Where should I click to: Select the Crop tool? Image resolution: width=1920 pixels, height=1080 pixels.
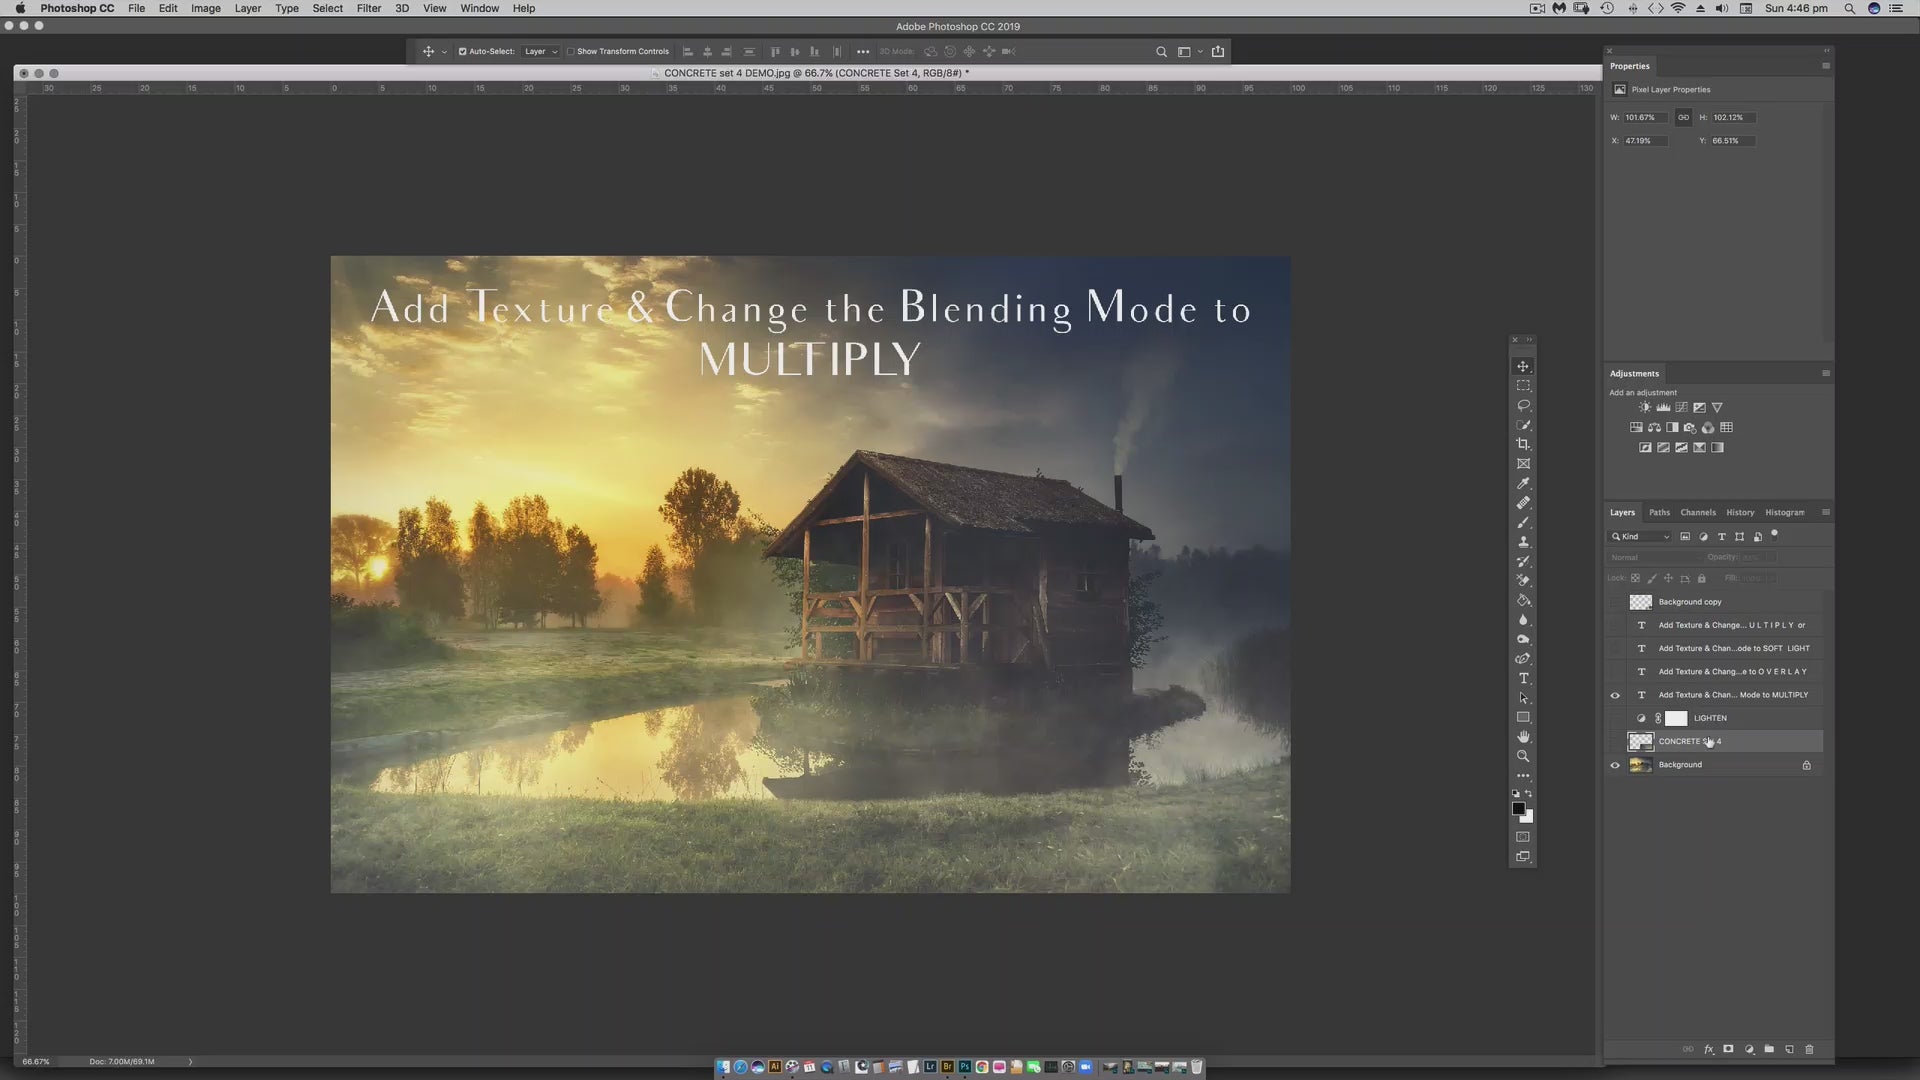click(1523, 444)
